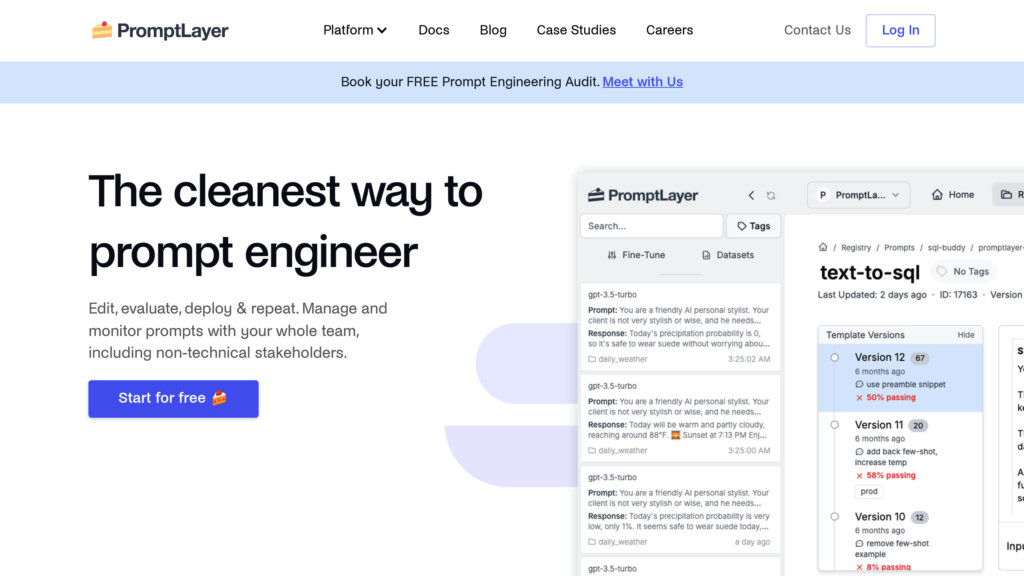
Task: Click the Search... input field
Action: pos(651,226)
